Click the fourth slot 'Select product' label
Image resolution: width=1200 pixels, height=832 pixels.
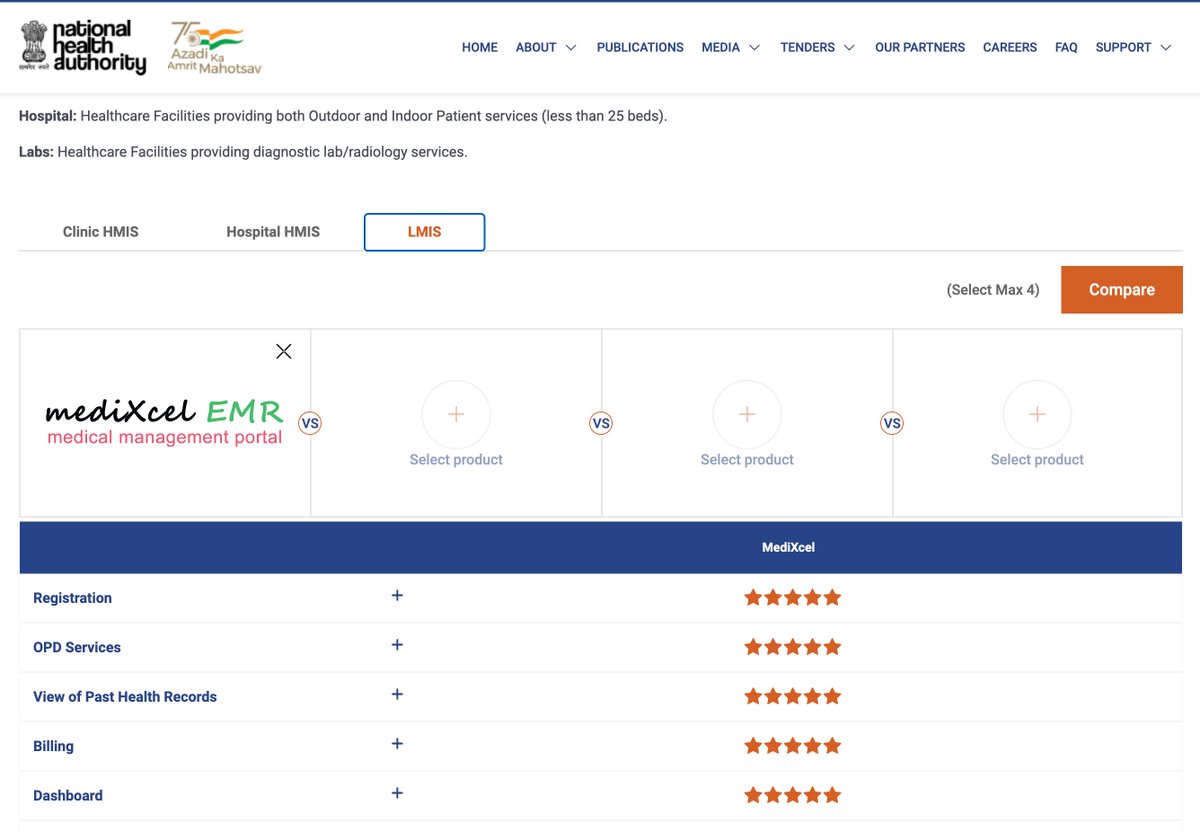(1037, 460)
